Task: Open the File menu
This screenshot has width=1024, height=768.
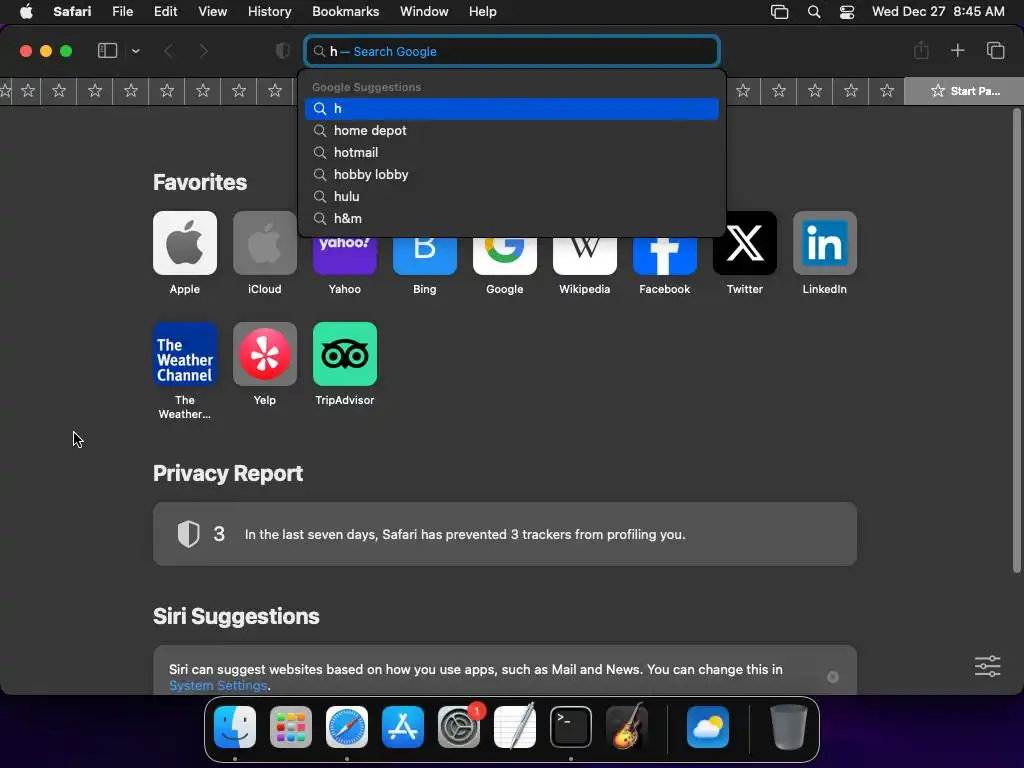Action: click(x=122, y=12)
